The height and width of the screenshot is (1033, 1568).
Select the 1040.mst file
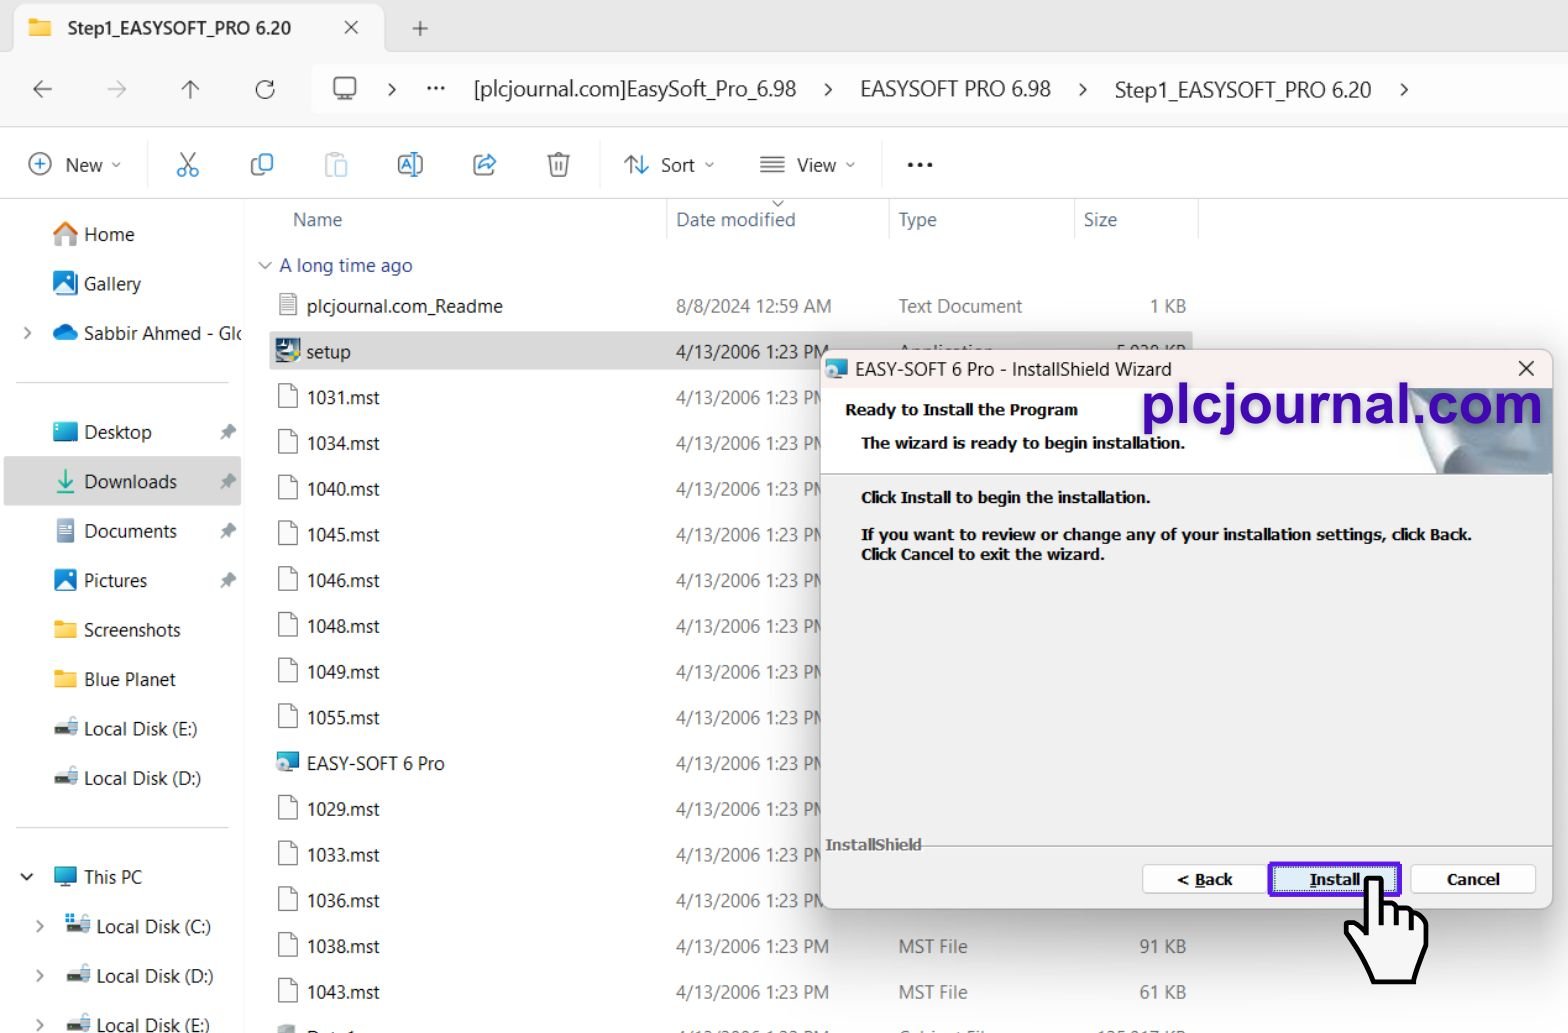click(343, 489)
